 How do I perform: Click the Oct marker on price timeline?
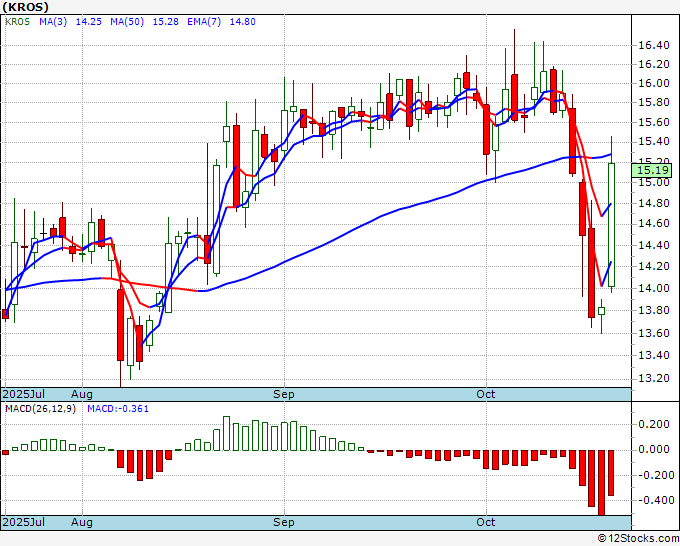point(486,394)
